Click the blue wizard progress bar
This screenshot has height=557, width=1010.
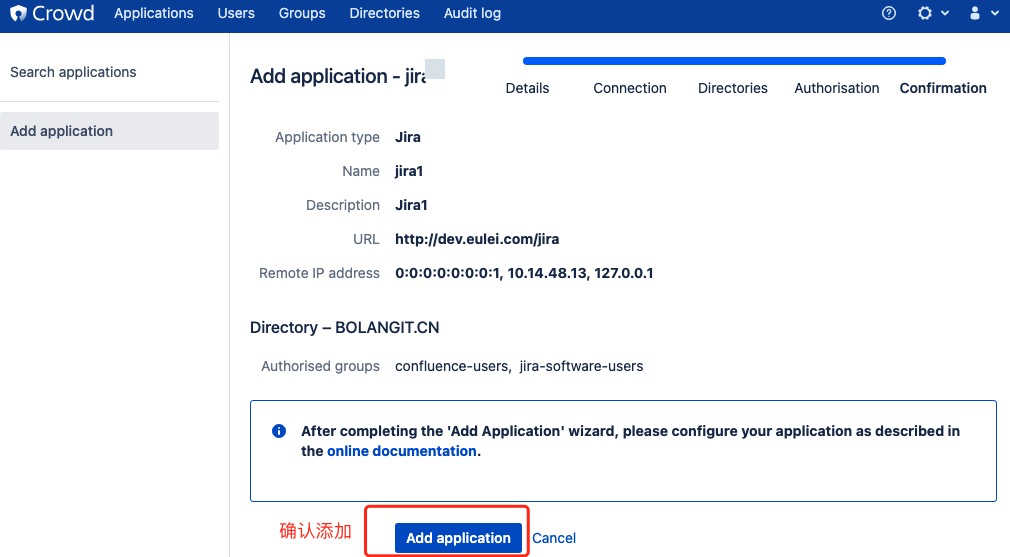734,61
